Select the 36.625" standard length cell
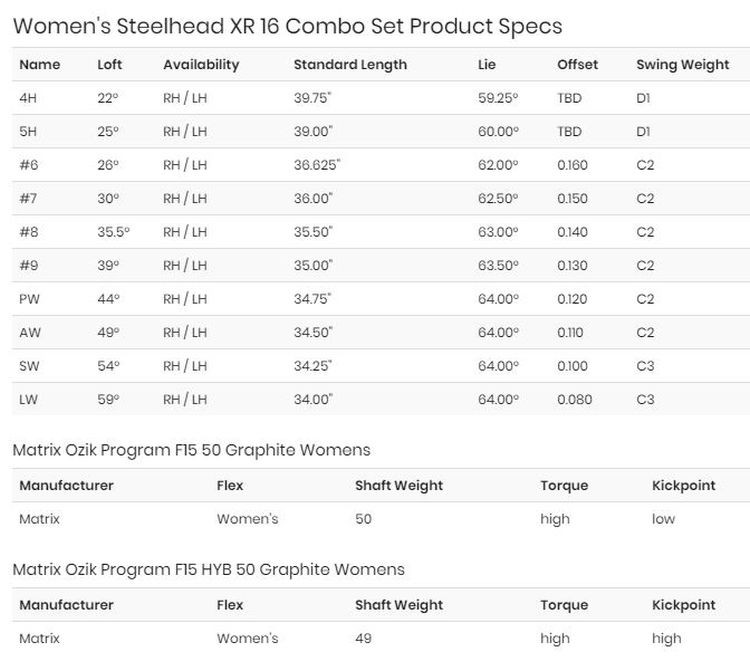750x662 pixels. (317, 165)
